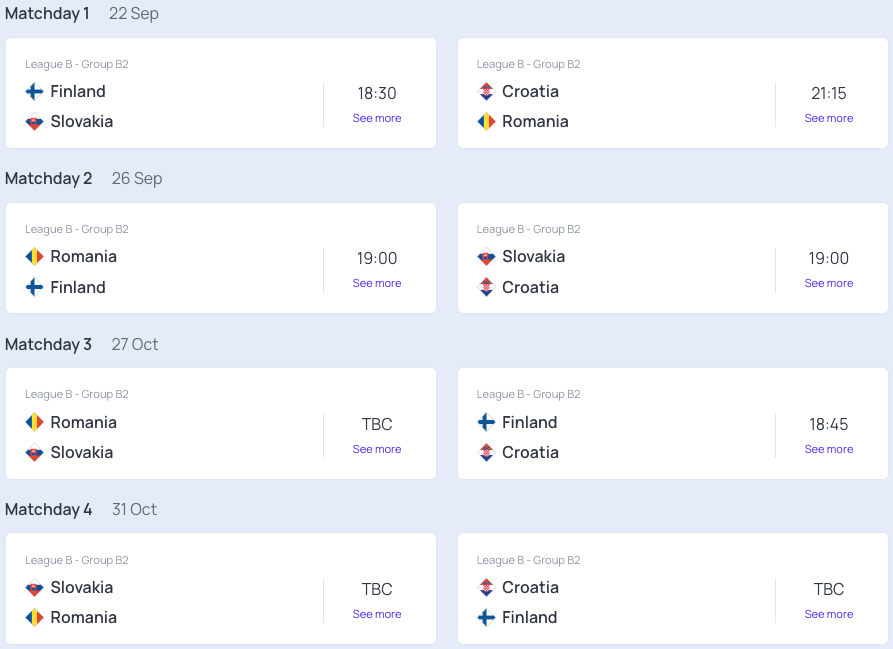Viewport: 893px width, 649px height.
Task: Open See more for Finland vs Croatia 18:45
Action: [x=829, y=449]
